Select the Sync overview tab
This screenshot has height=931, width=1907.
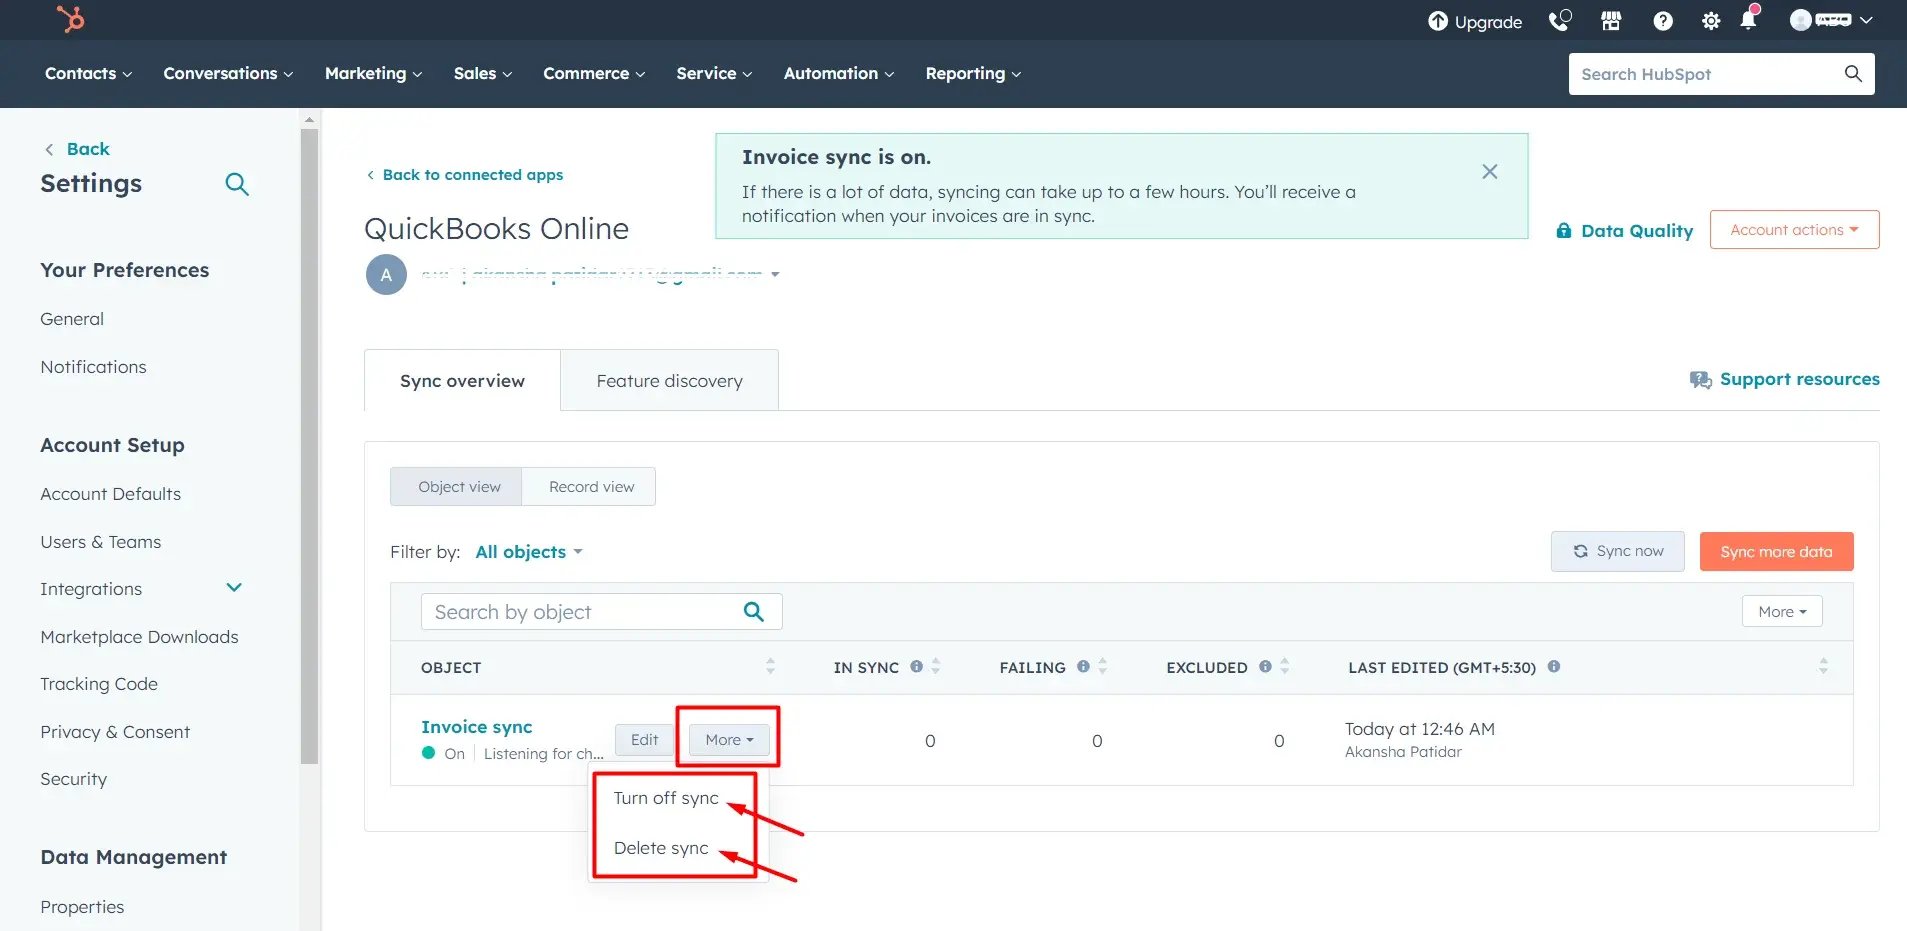(x=462, y=381)
